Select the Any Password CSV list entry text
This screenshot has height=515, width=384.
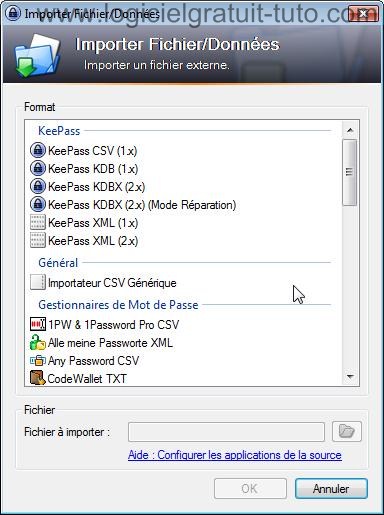(x=93, y=361)
